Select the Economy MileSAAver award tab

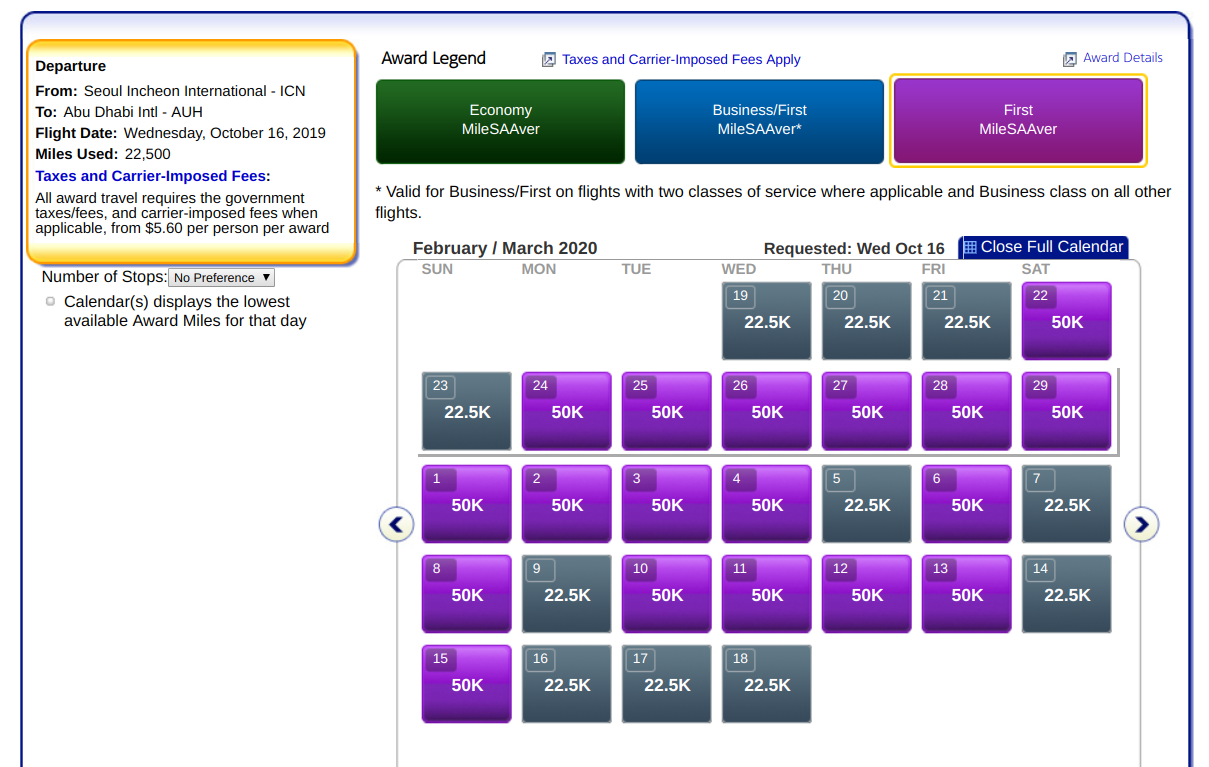pyautogui.click(x=500, y=120)
